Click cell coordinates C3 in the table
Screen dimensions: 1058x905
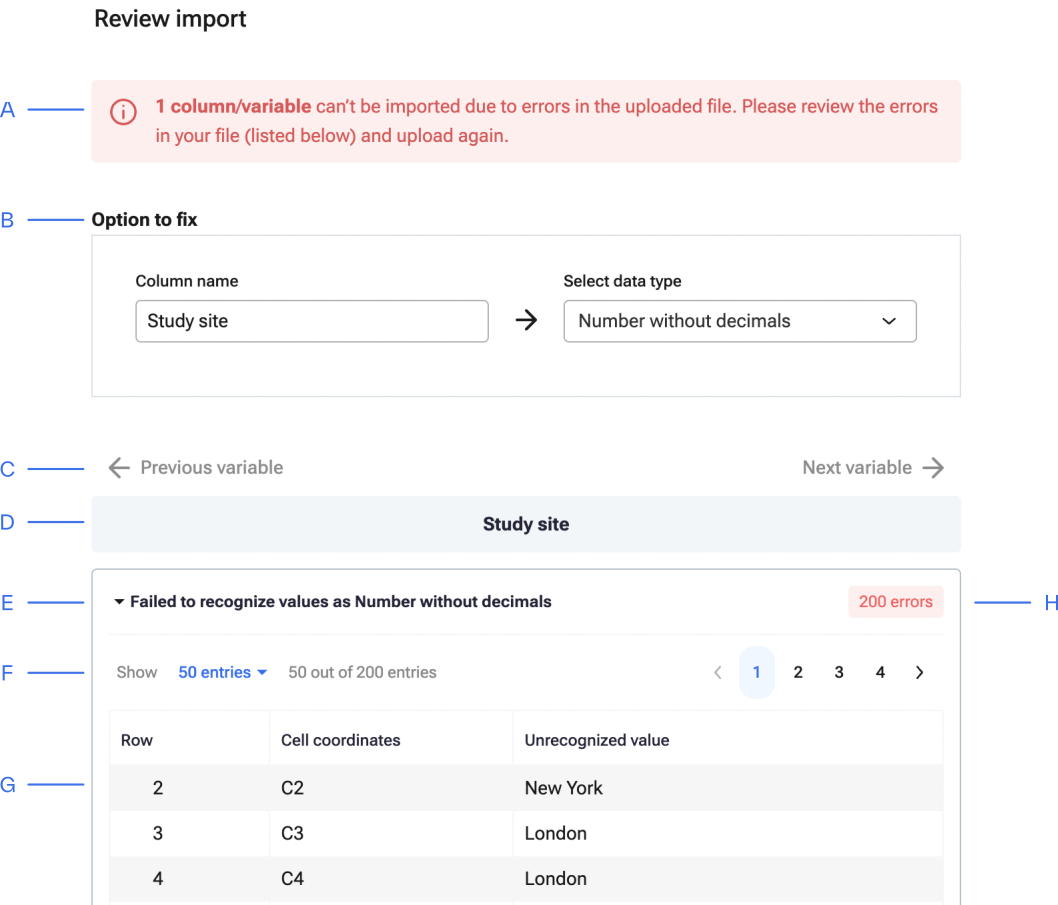(x=292, y=833)
